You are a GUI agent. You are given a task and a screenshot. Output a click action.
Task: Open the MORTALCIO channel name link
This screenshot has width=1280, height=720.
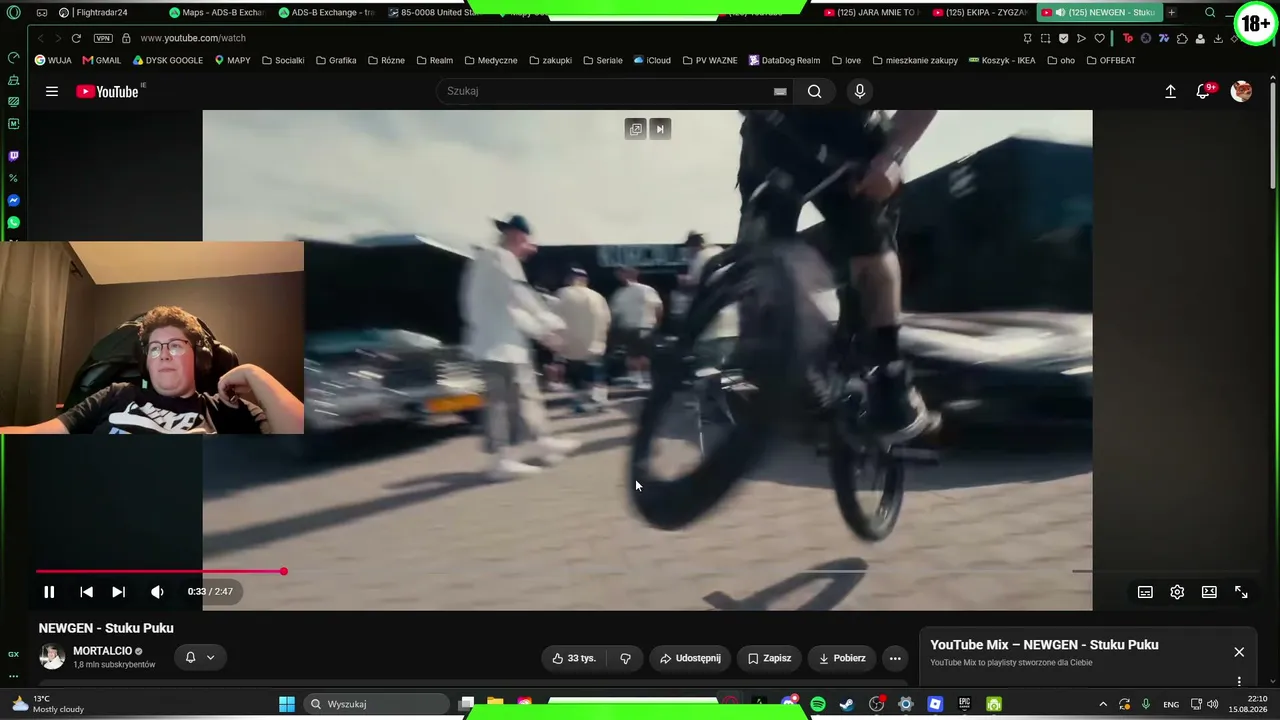pyautogui.click(x=103, y=651)
